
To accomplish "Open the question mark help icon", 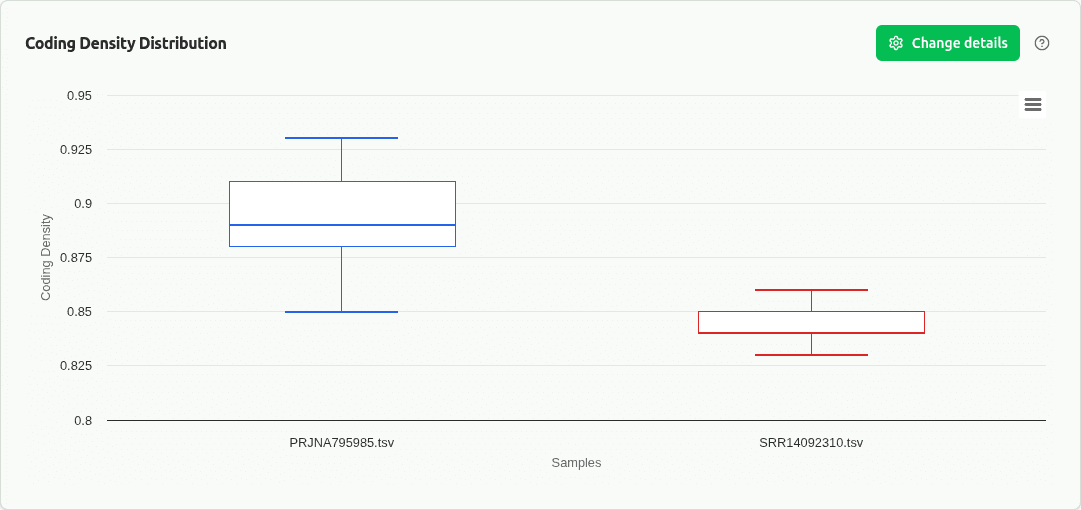I will (x=1042, y=43).
